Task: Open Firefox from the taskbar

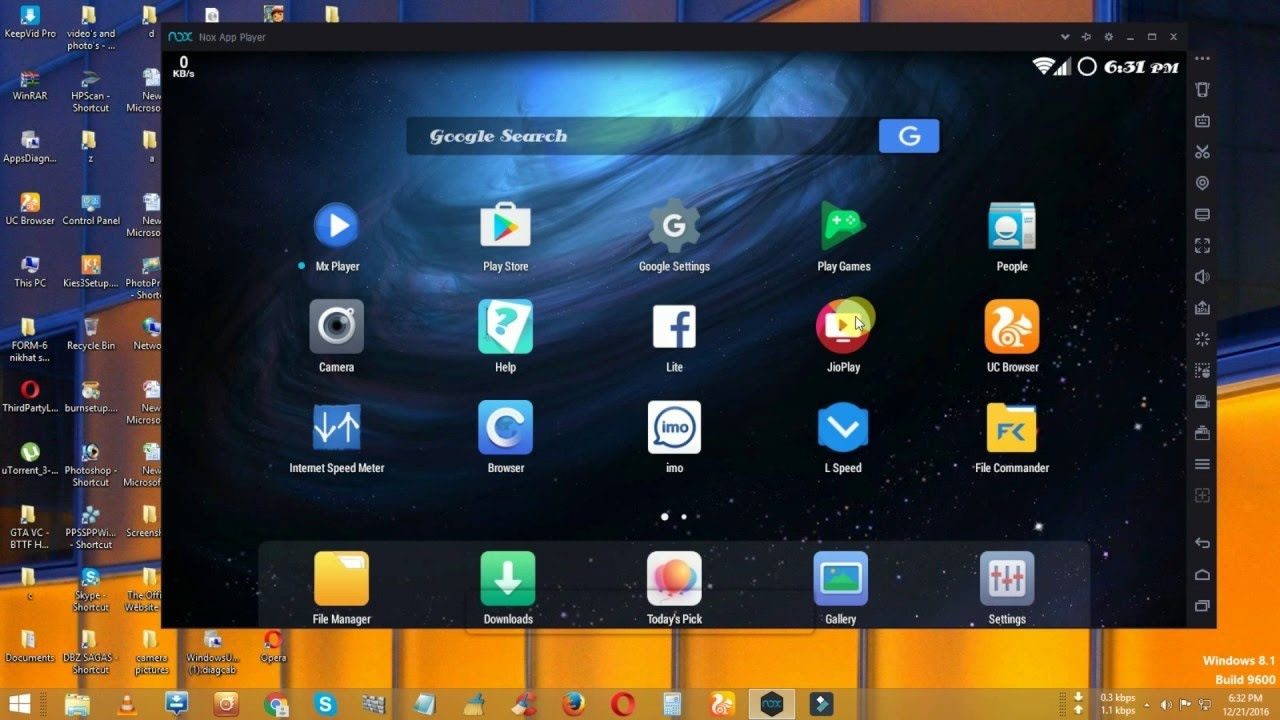Action: pyautogui.click(x=573, y=704)
